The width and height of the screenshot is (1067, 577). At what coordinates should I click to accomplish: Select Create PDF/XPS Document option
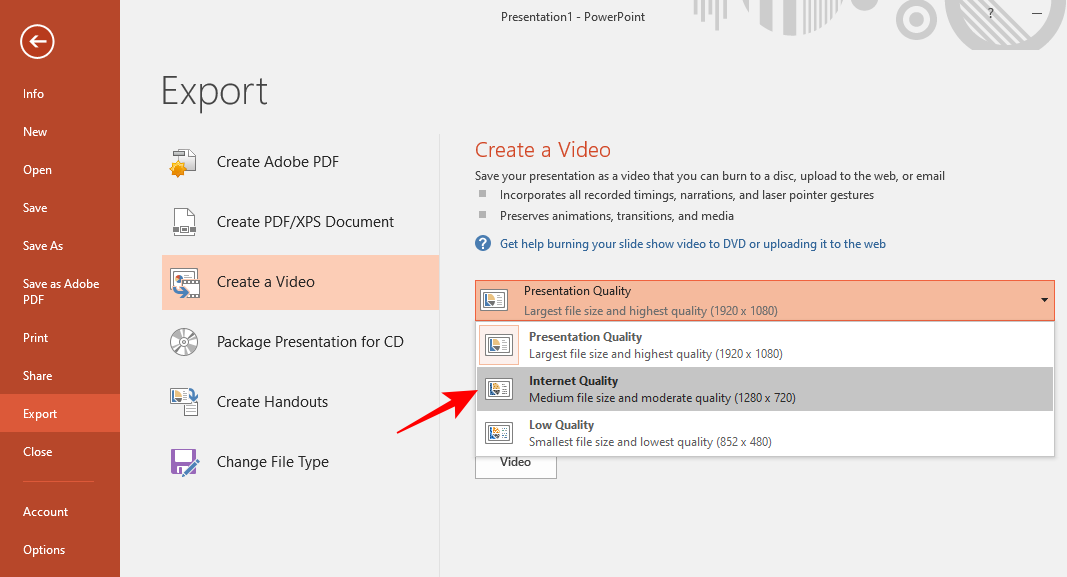point(300,222)
